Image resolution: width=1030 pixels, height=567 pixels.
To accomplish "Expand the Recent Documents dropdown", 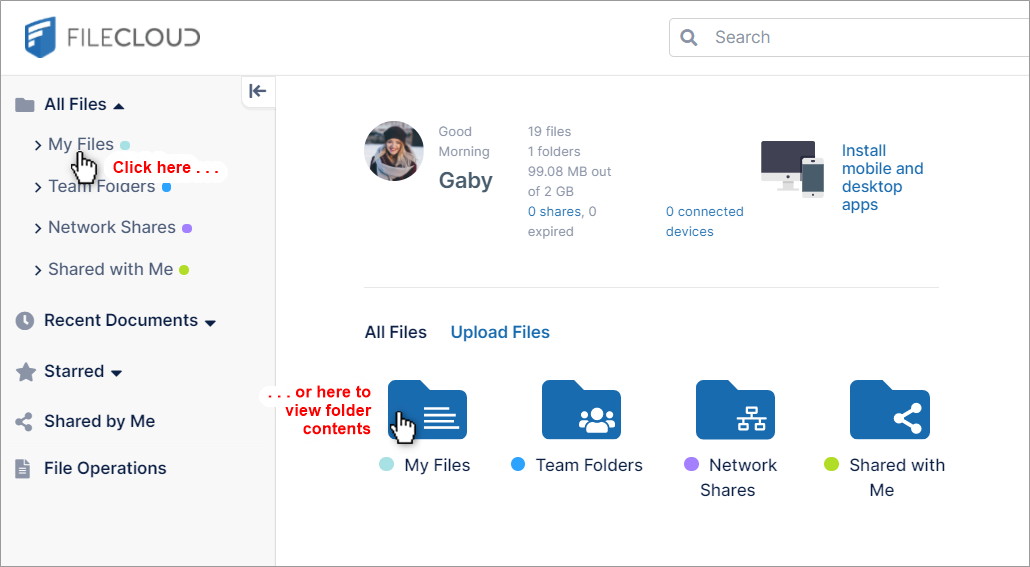I will coord(210,322).
